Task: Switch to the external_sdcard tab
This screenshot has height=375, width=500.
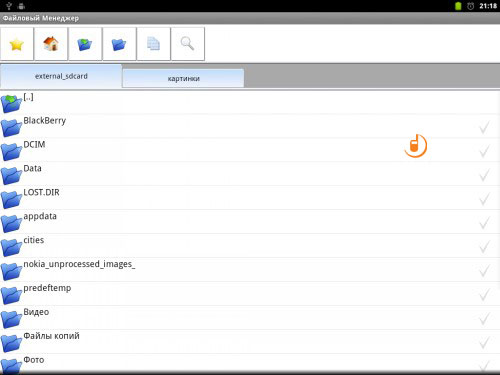Action: pyautogui.click(x=61, y=76)
